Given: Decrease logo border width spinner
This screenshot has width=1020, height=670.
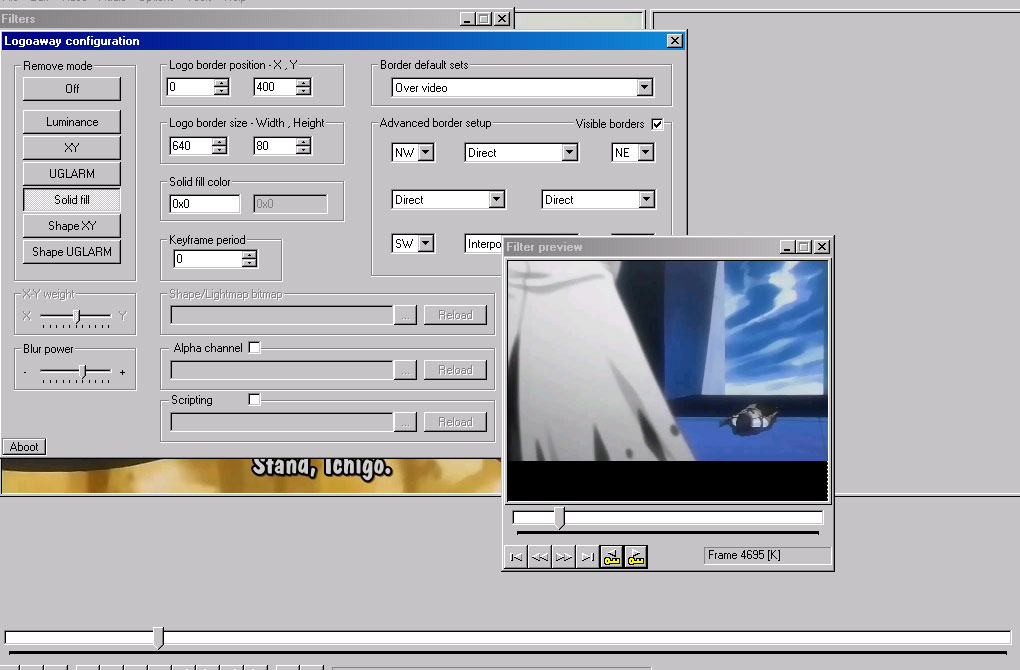Looking at the screenshot, I should pyautogui.click(x=220, y=150).
